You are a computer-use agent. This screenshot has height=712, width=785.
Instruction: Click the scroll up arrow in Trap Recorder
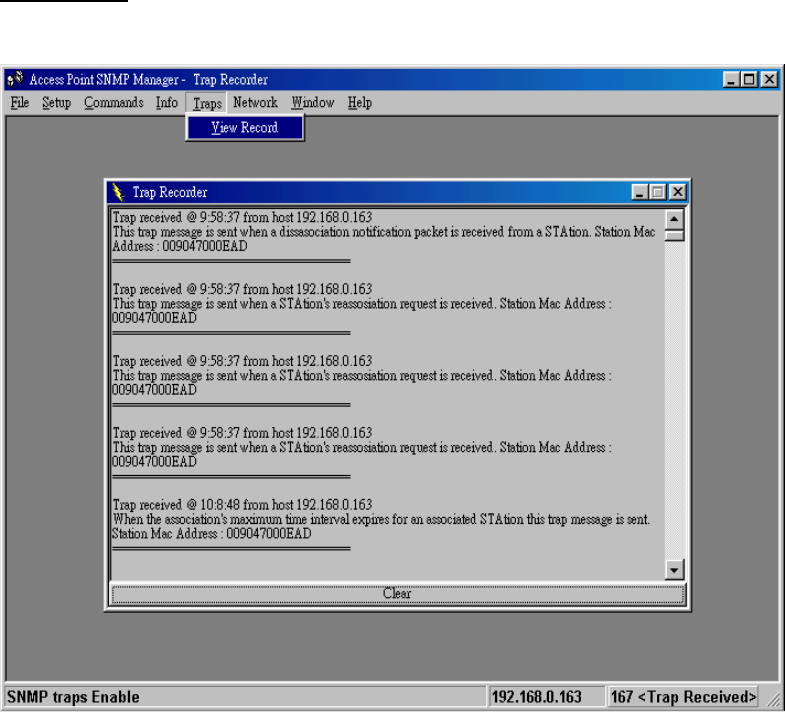point(674,219)
